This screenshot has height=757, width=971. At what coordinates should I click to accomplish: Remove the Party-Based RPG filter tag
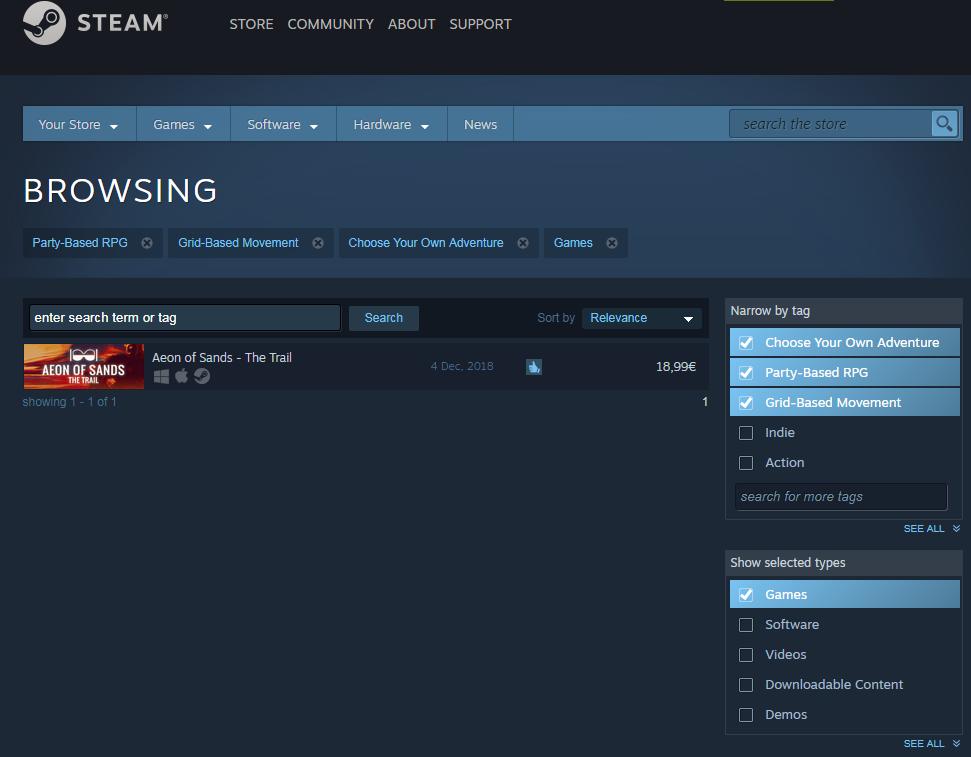[147, 243]
